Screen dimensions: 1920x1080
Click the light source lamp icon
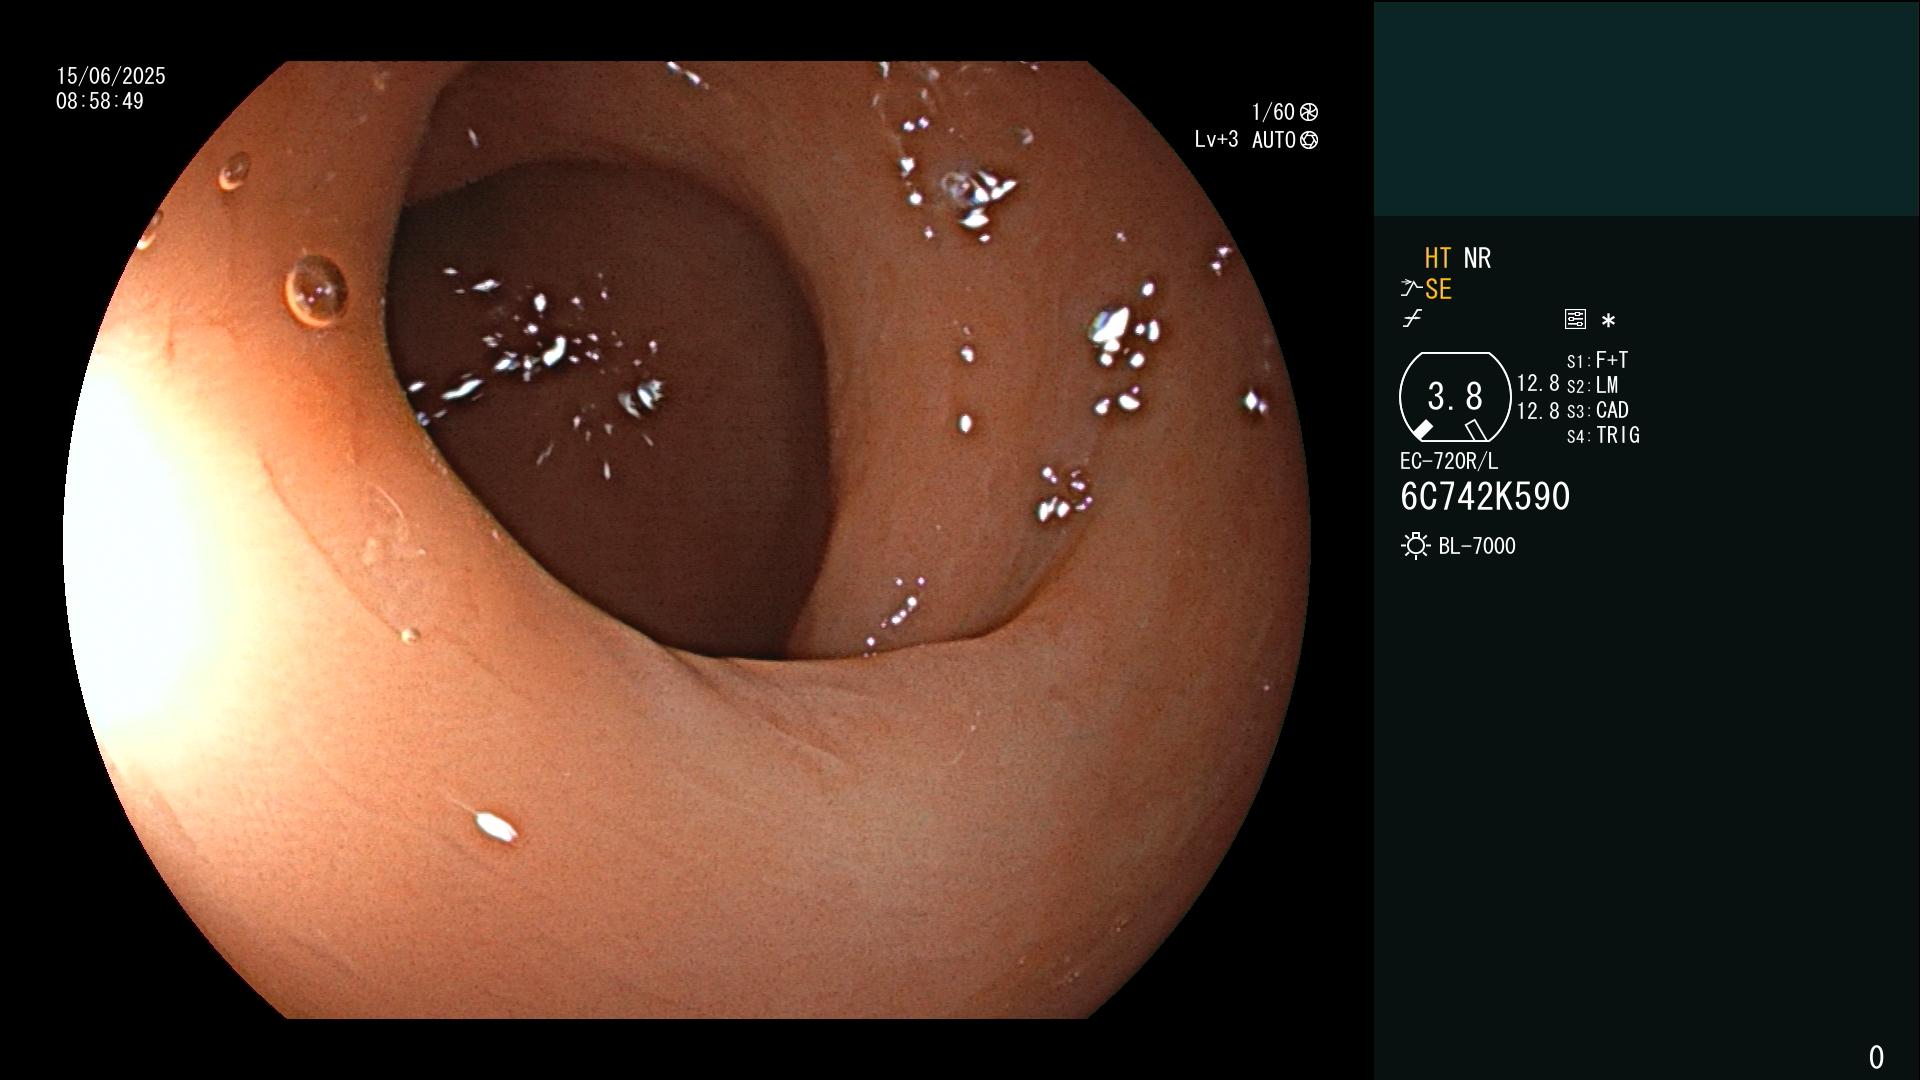(x=1415, y=546)
